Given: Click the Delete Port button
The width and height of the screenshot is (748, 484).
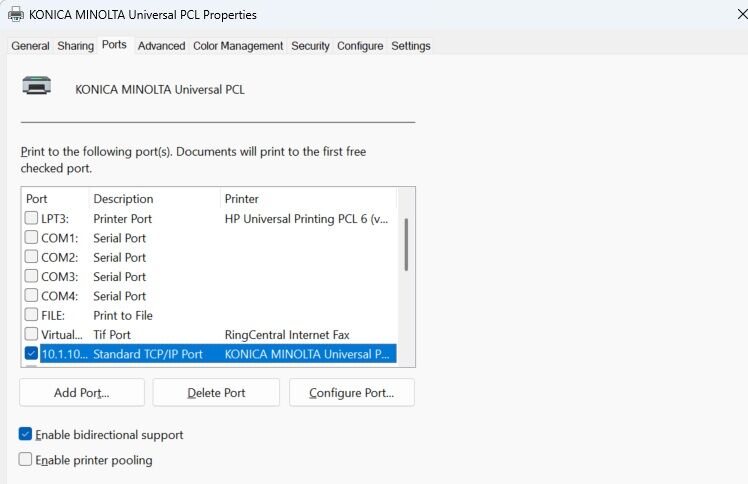Looking at the screenshot, I should (x=216, y=393).
